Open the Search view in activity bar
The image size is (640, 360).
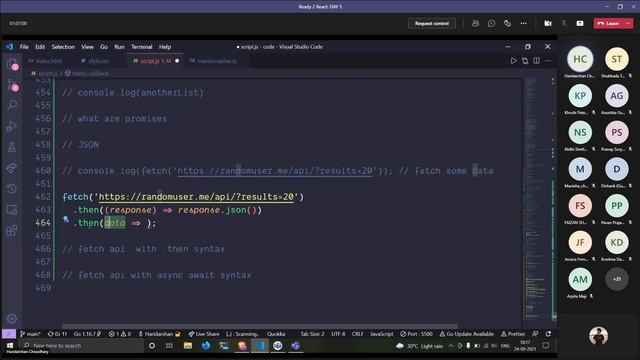(12, 105)
